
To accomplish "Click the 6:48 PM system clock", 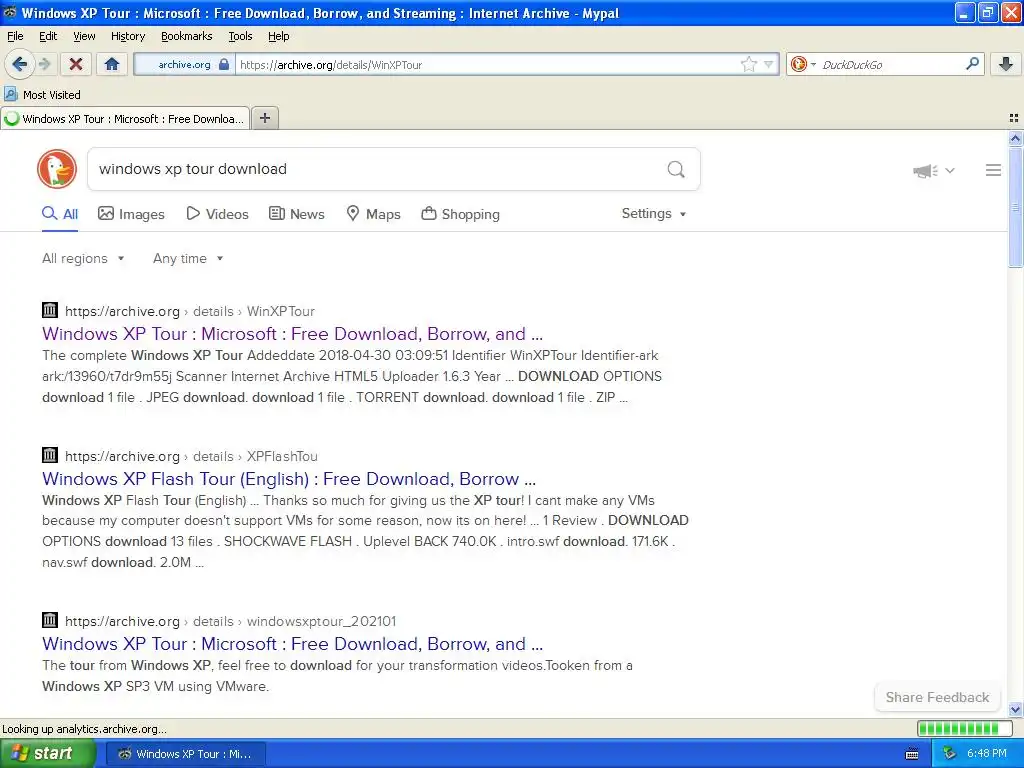I will click(987, 754).
